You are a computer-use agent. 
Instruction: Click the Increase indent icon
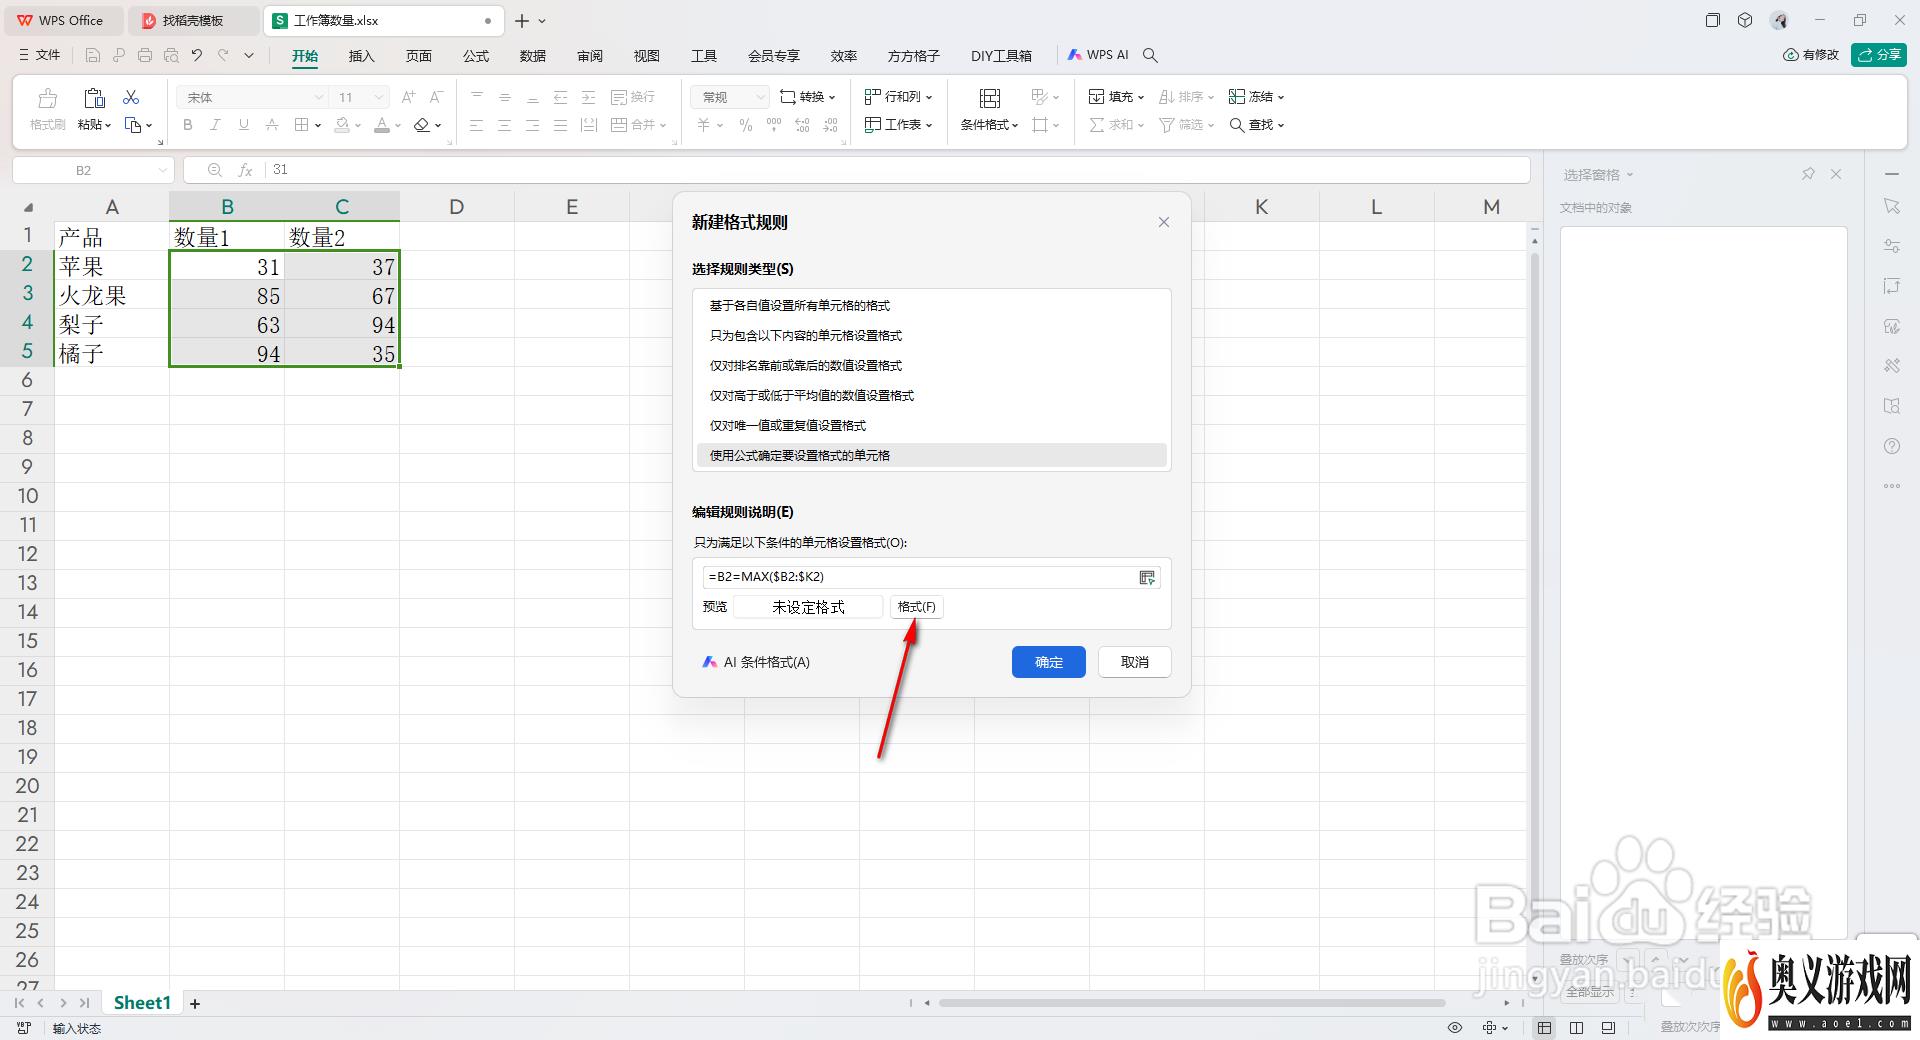588,97
